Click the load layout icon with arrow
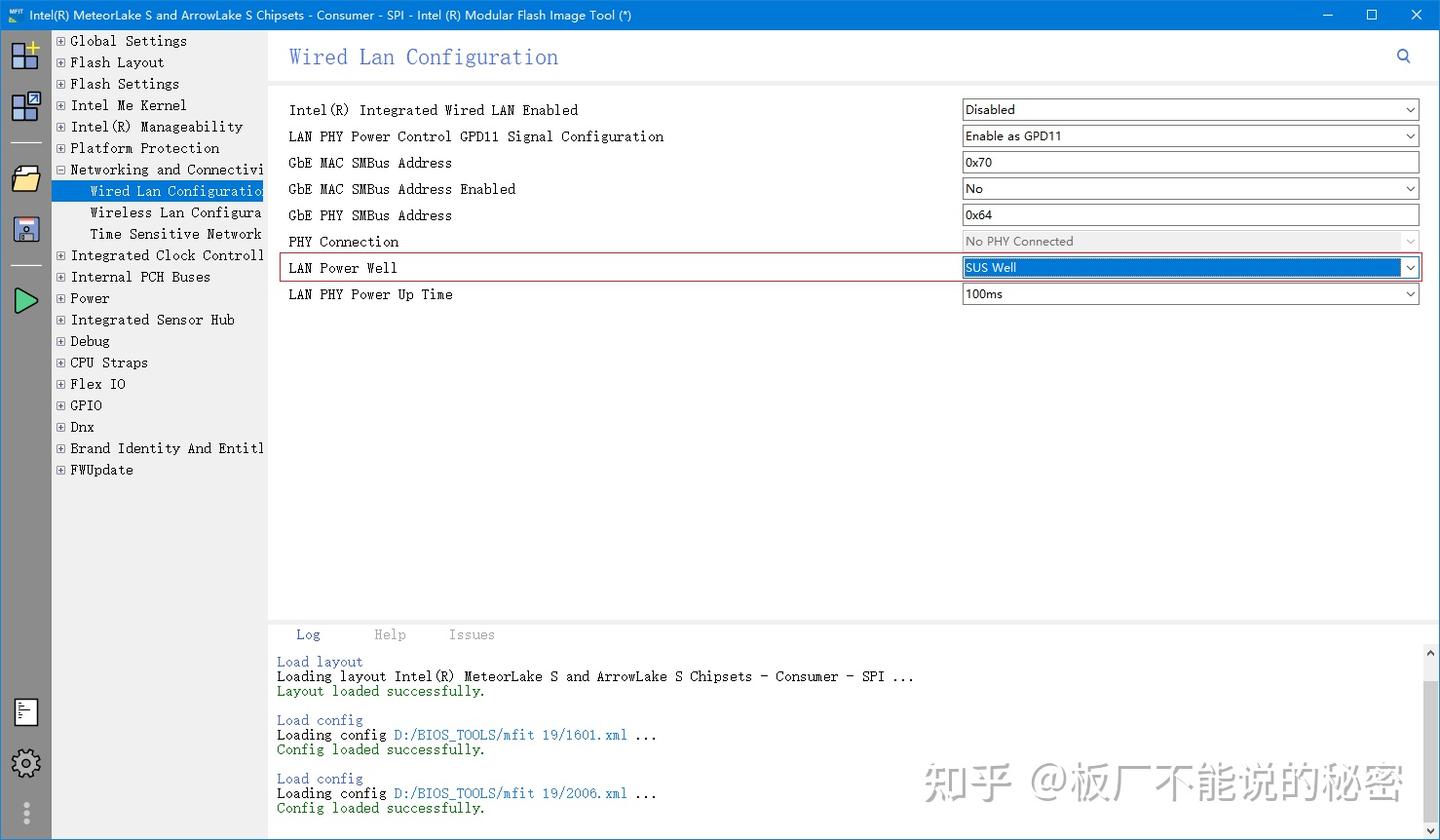The image size is (1440, 840). pyautogui.click(x=25, y=107)
